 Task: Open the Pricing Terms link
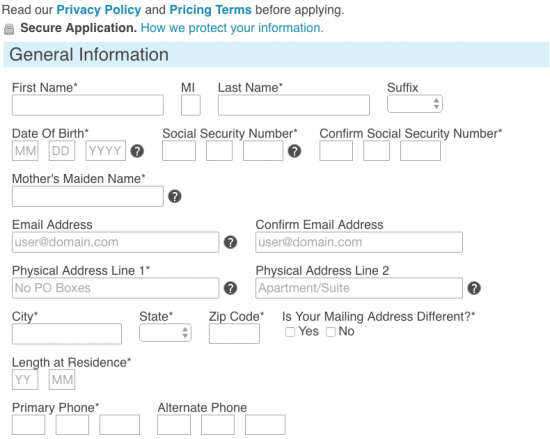pos(210,10)
